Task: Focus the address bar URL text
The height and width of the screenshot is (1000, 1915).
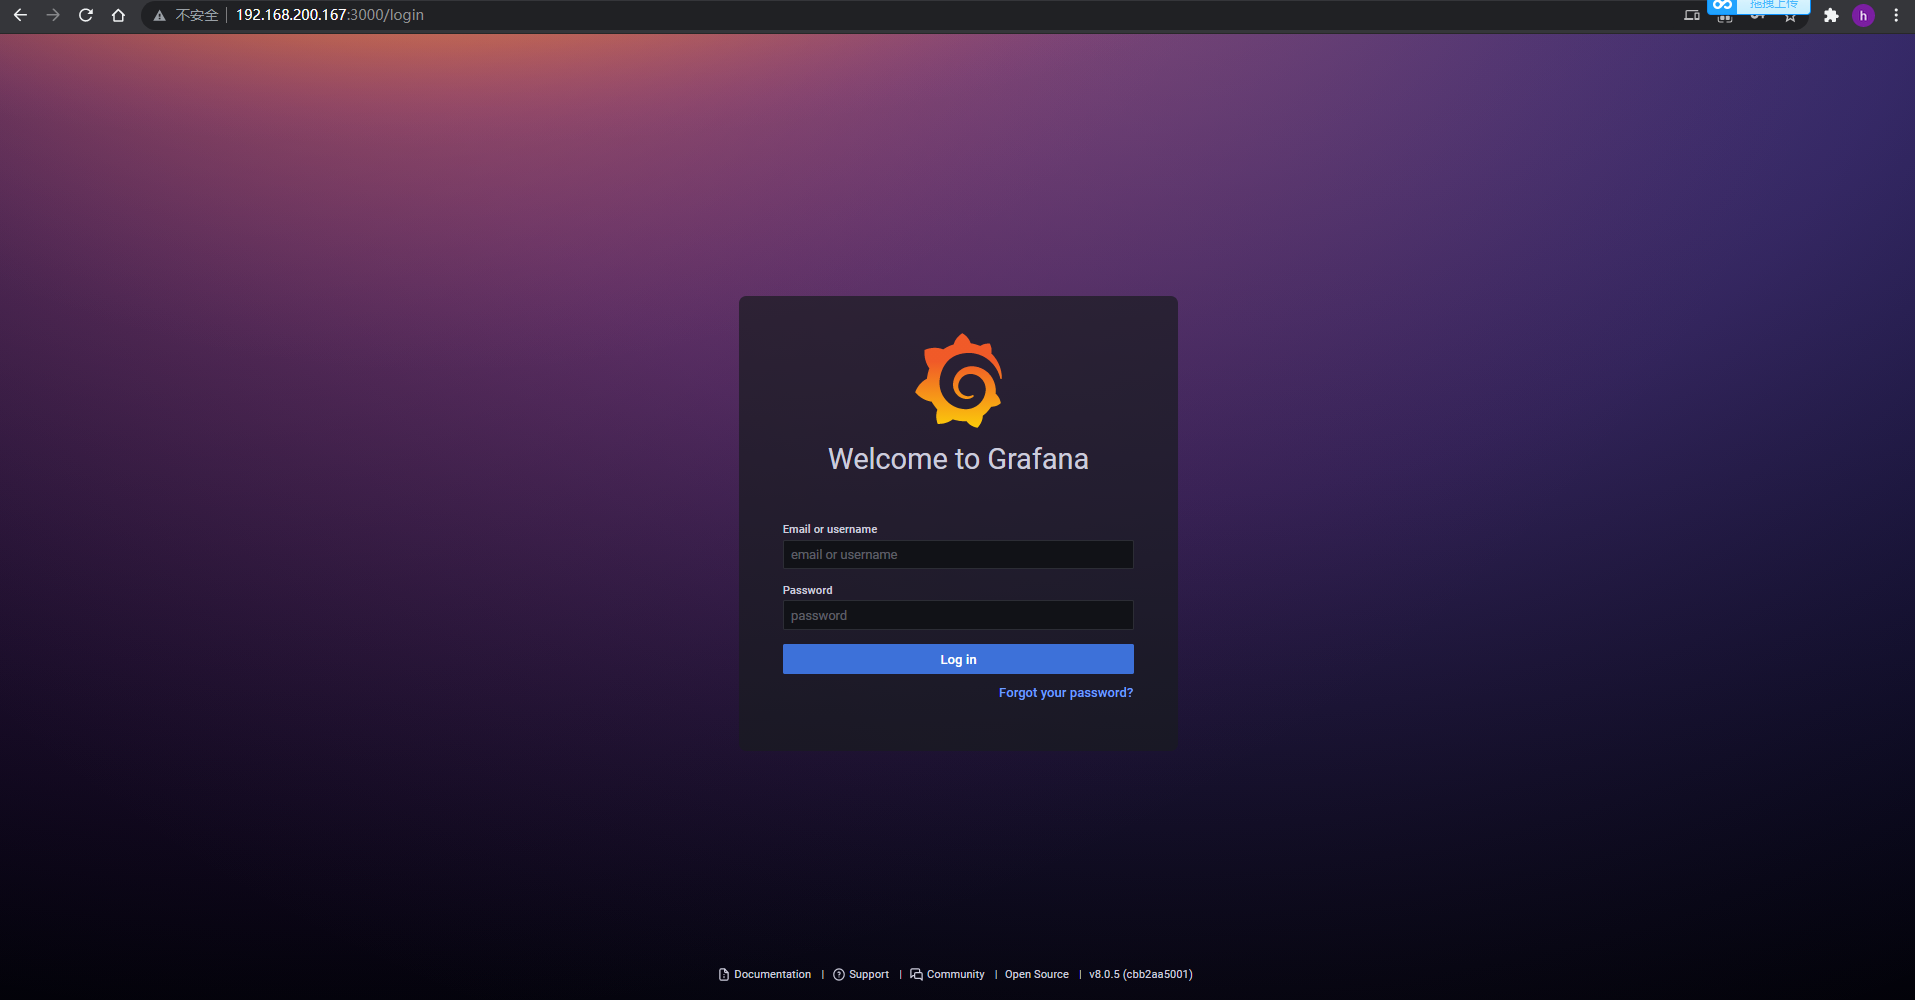Action: (330, 15)
